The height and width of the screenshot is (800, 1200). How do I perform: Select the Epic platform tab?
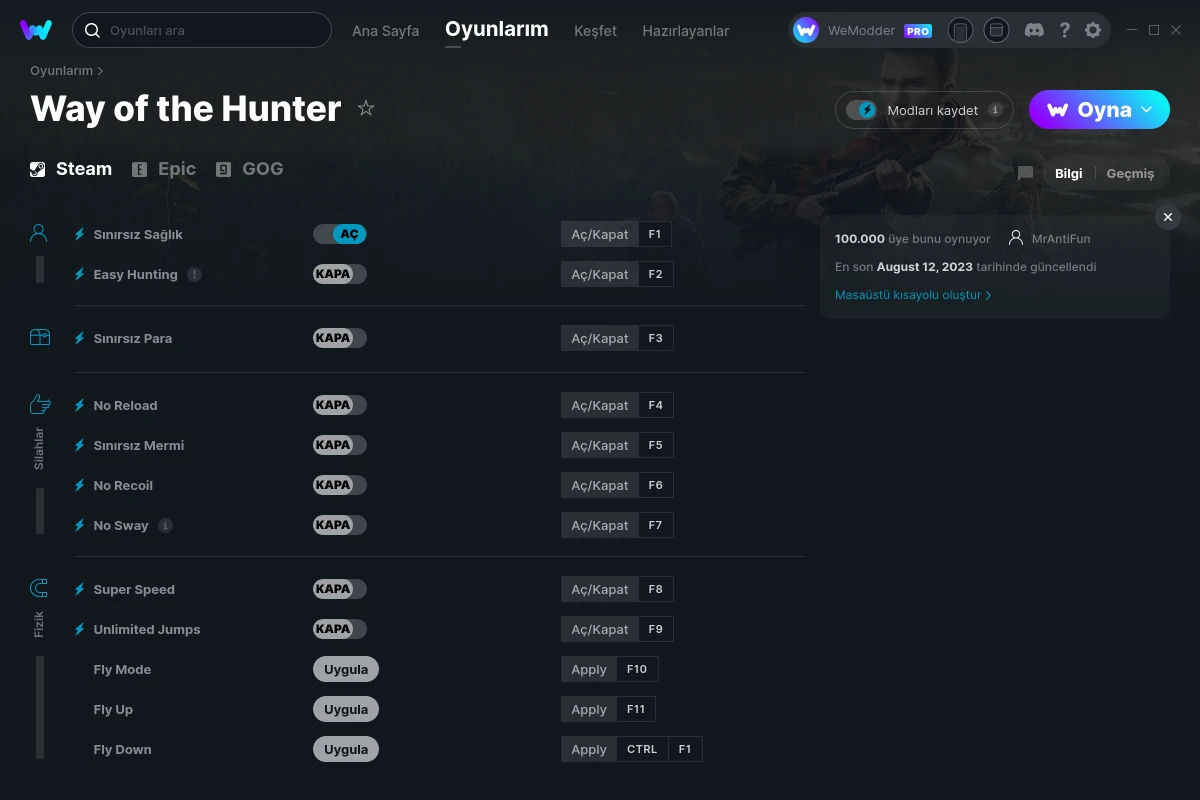pyautogui.click(x=164, y=169)
